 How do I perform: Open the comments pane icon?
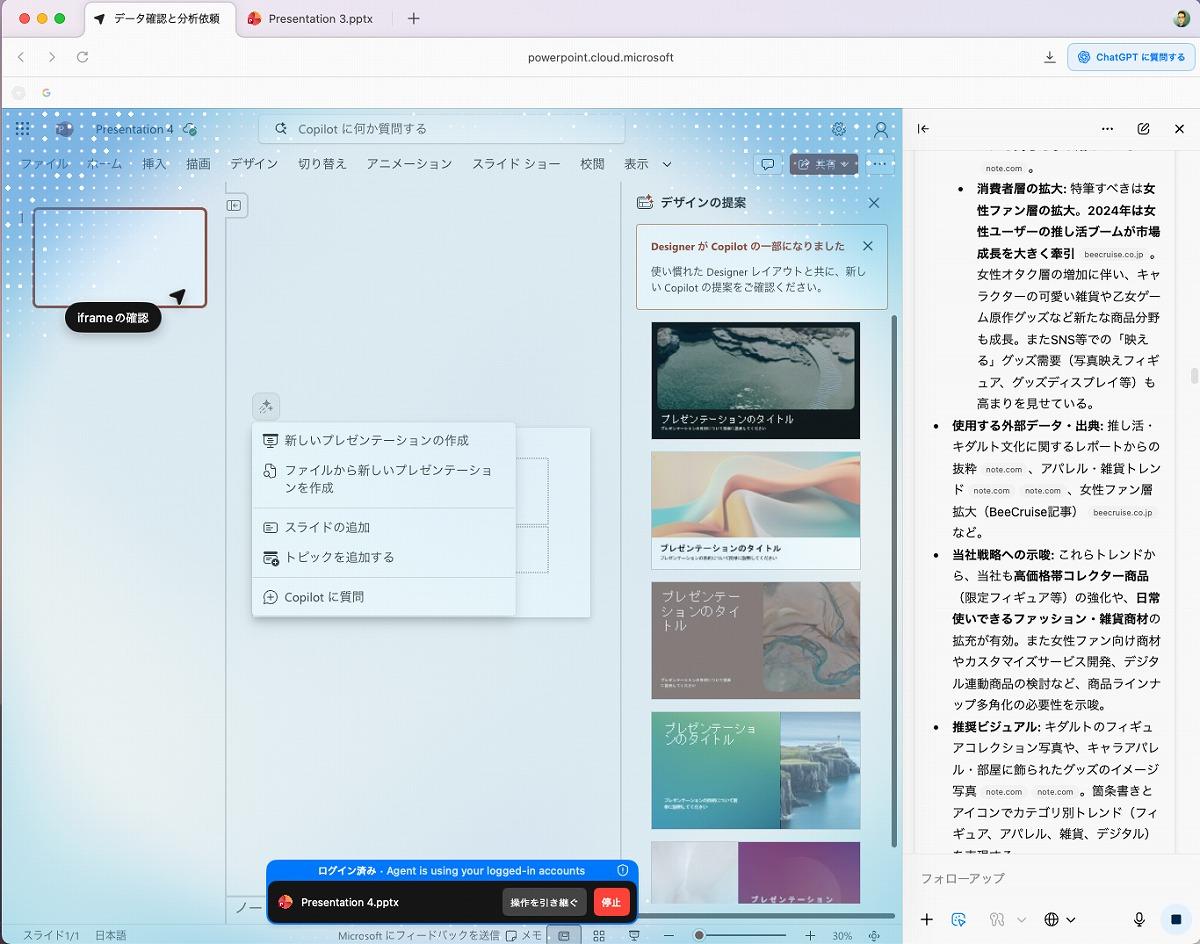point(767,164)
